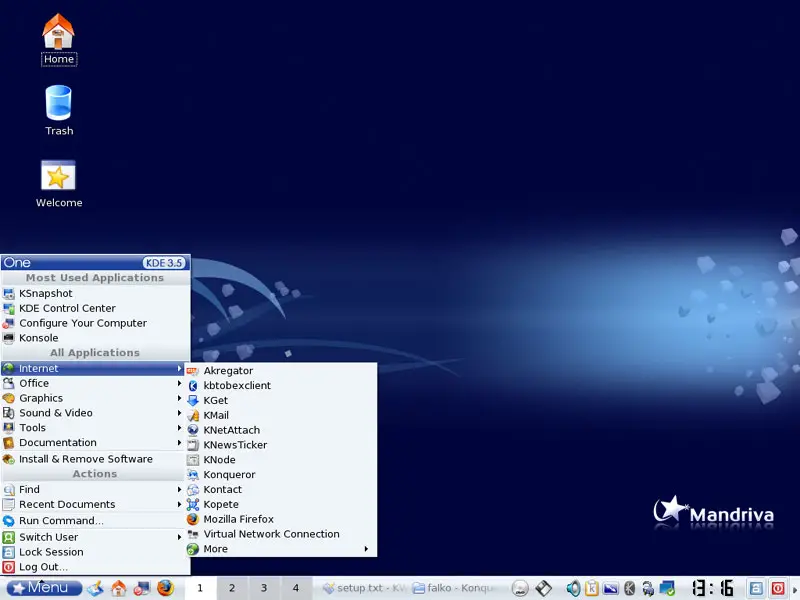Click the gray K tray icon

[x=630, y=588]
